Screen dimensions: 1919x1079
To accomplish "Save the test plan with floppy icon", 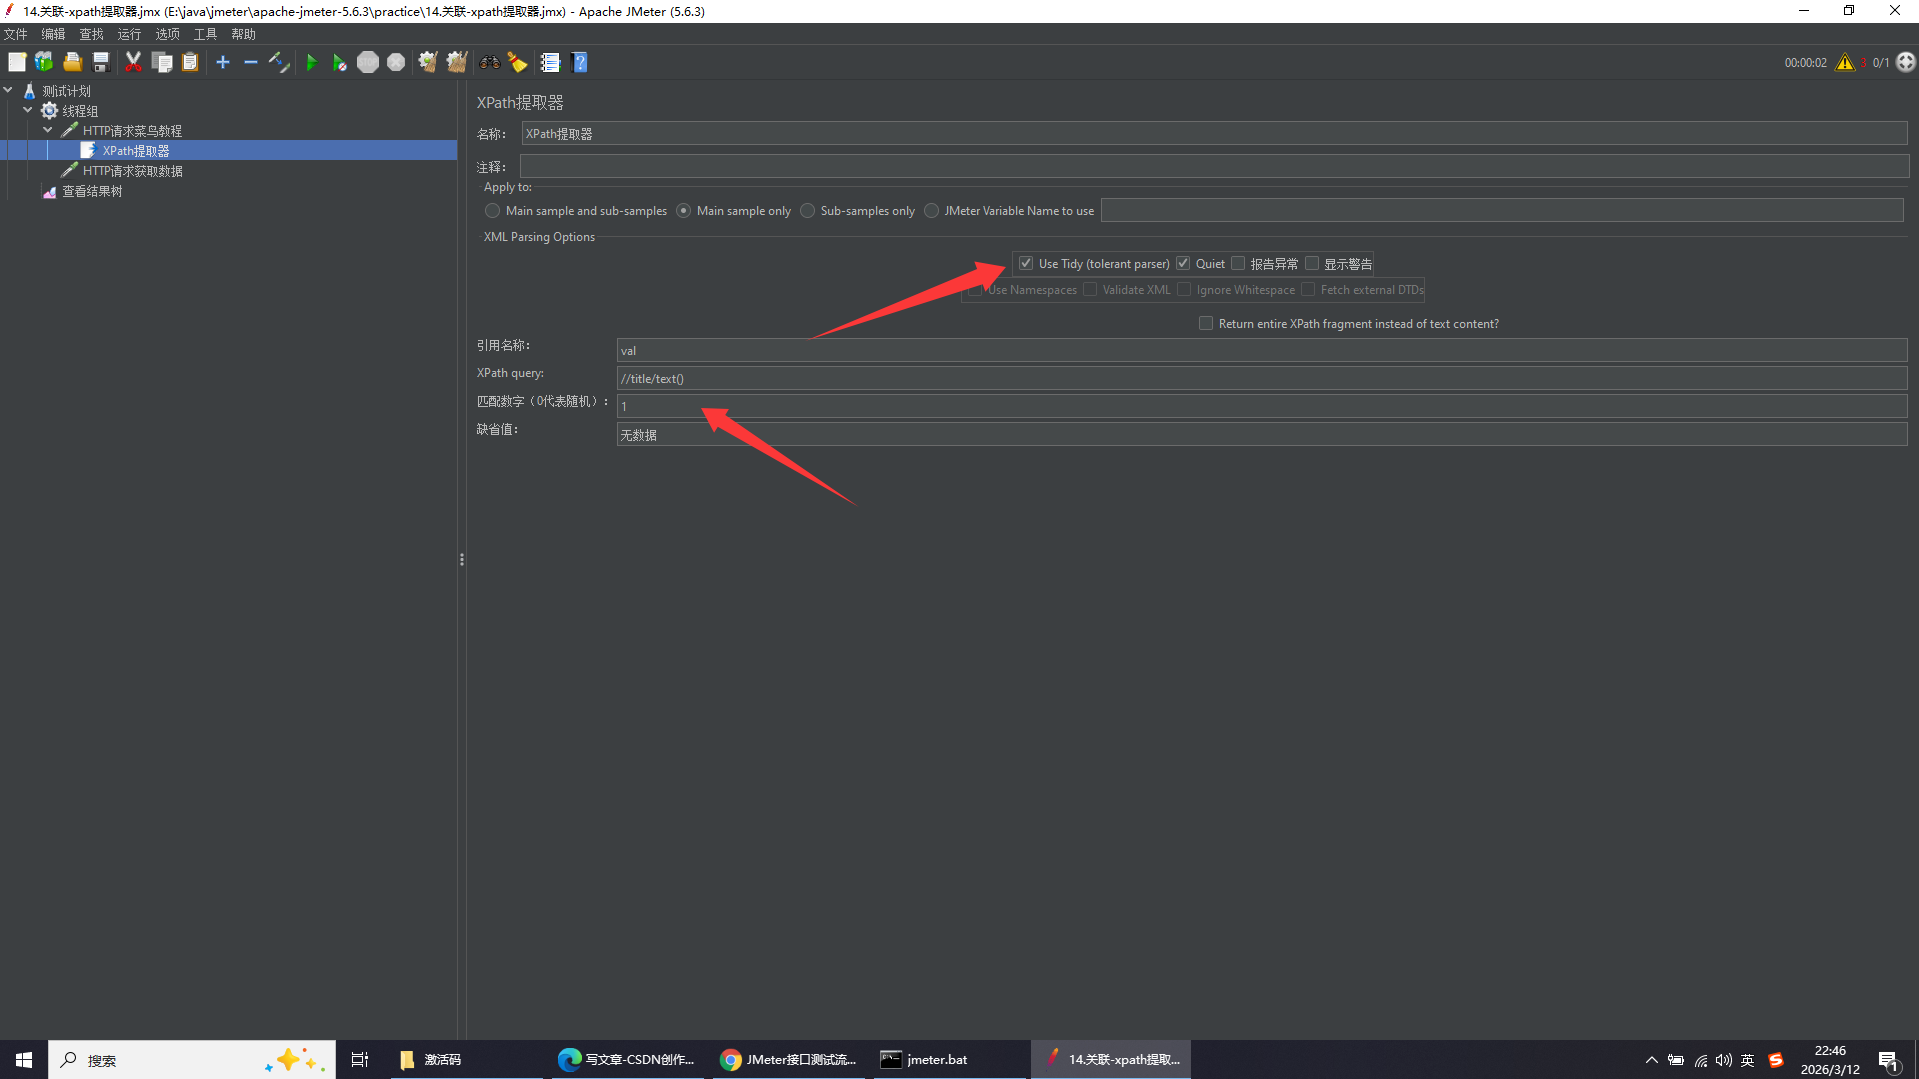I will (x=100, y=62).
